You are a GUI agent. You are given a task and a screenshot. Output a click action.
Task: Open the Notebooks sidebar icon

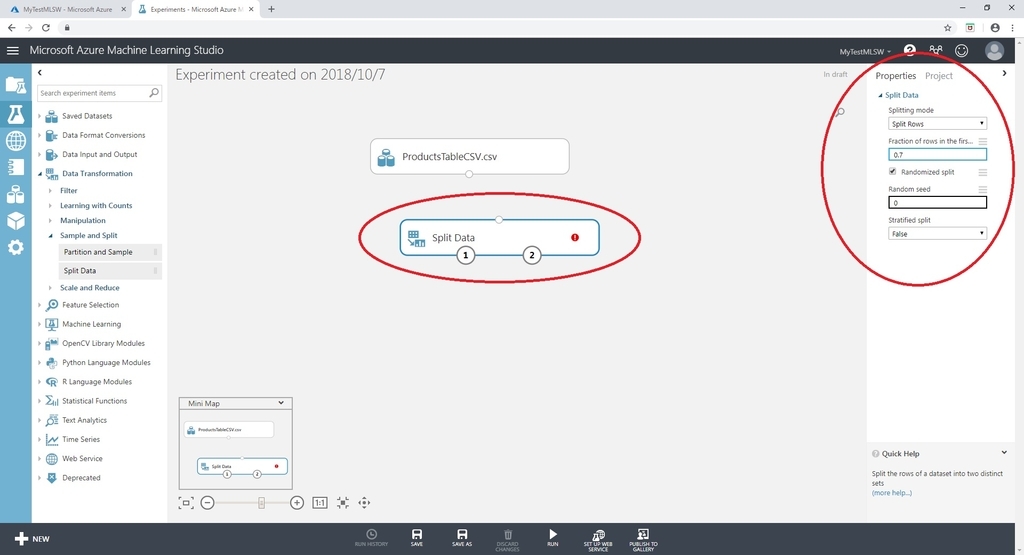16,167
